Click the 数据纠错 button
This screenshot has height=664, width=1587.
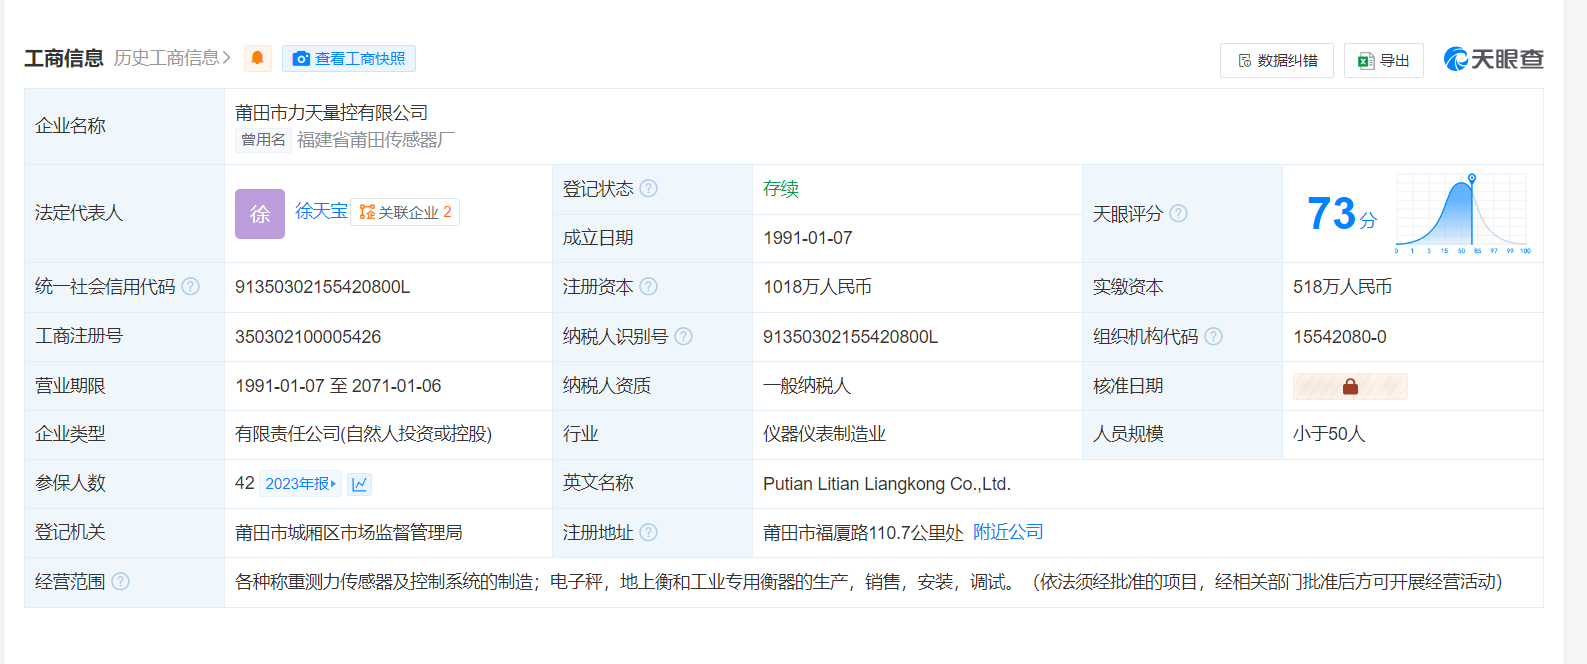click(1277, 61)
